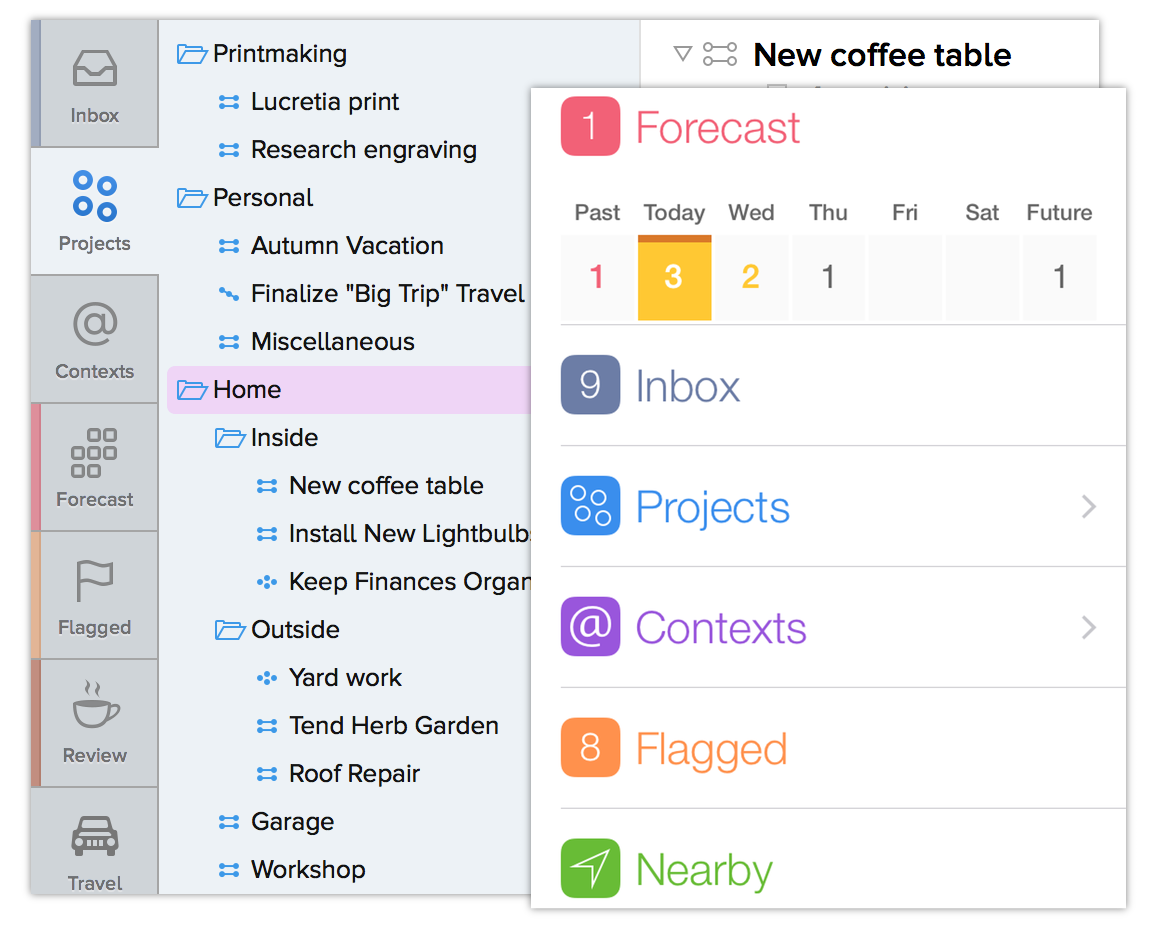Open the Inbox row showing 9 items
Viewport: 1160px width, 938px height.
click(x=843, y=385)
